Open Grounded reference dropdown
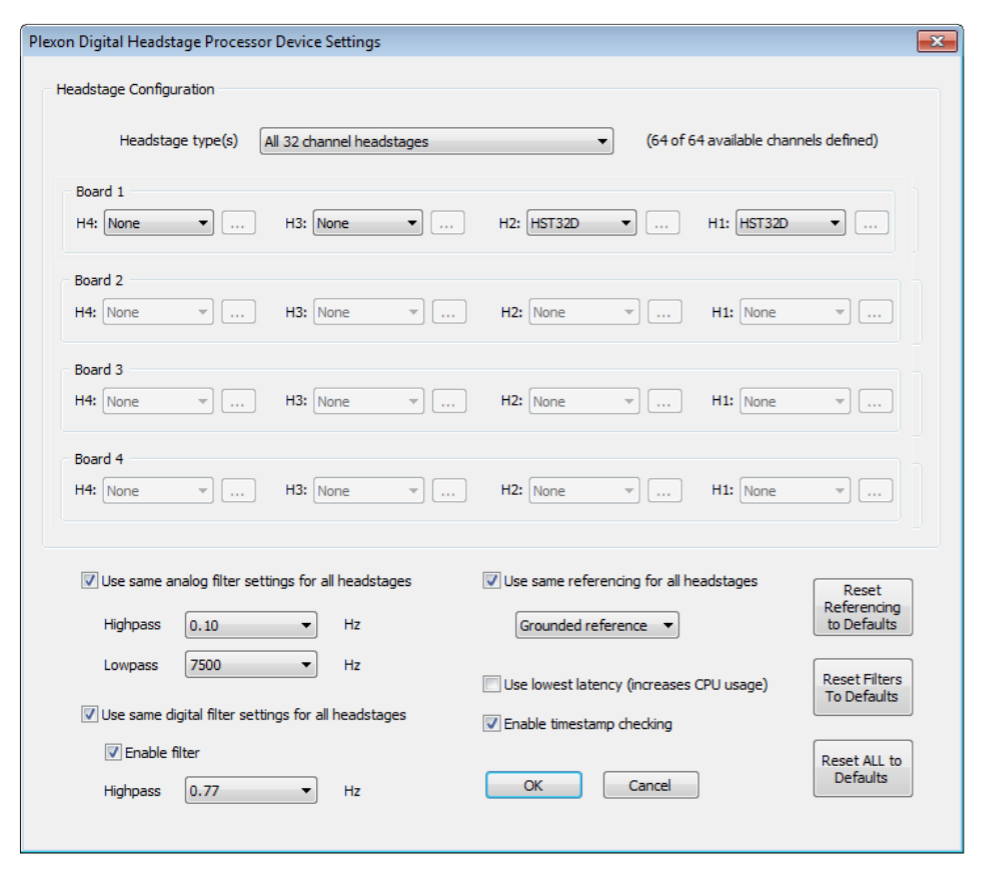The height and width of the screenshot is (880, 981). pyautogui.click(x=597, y=625)
